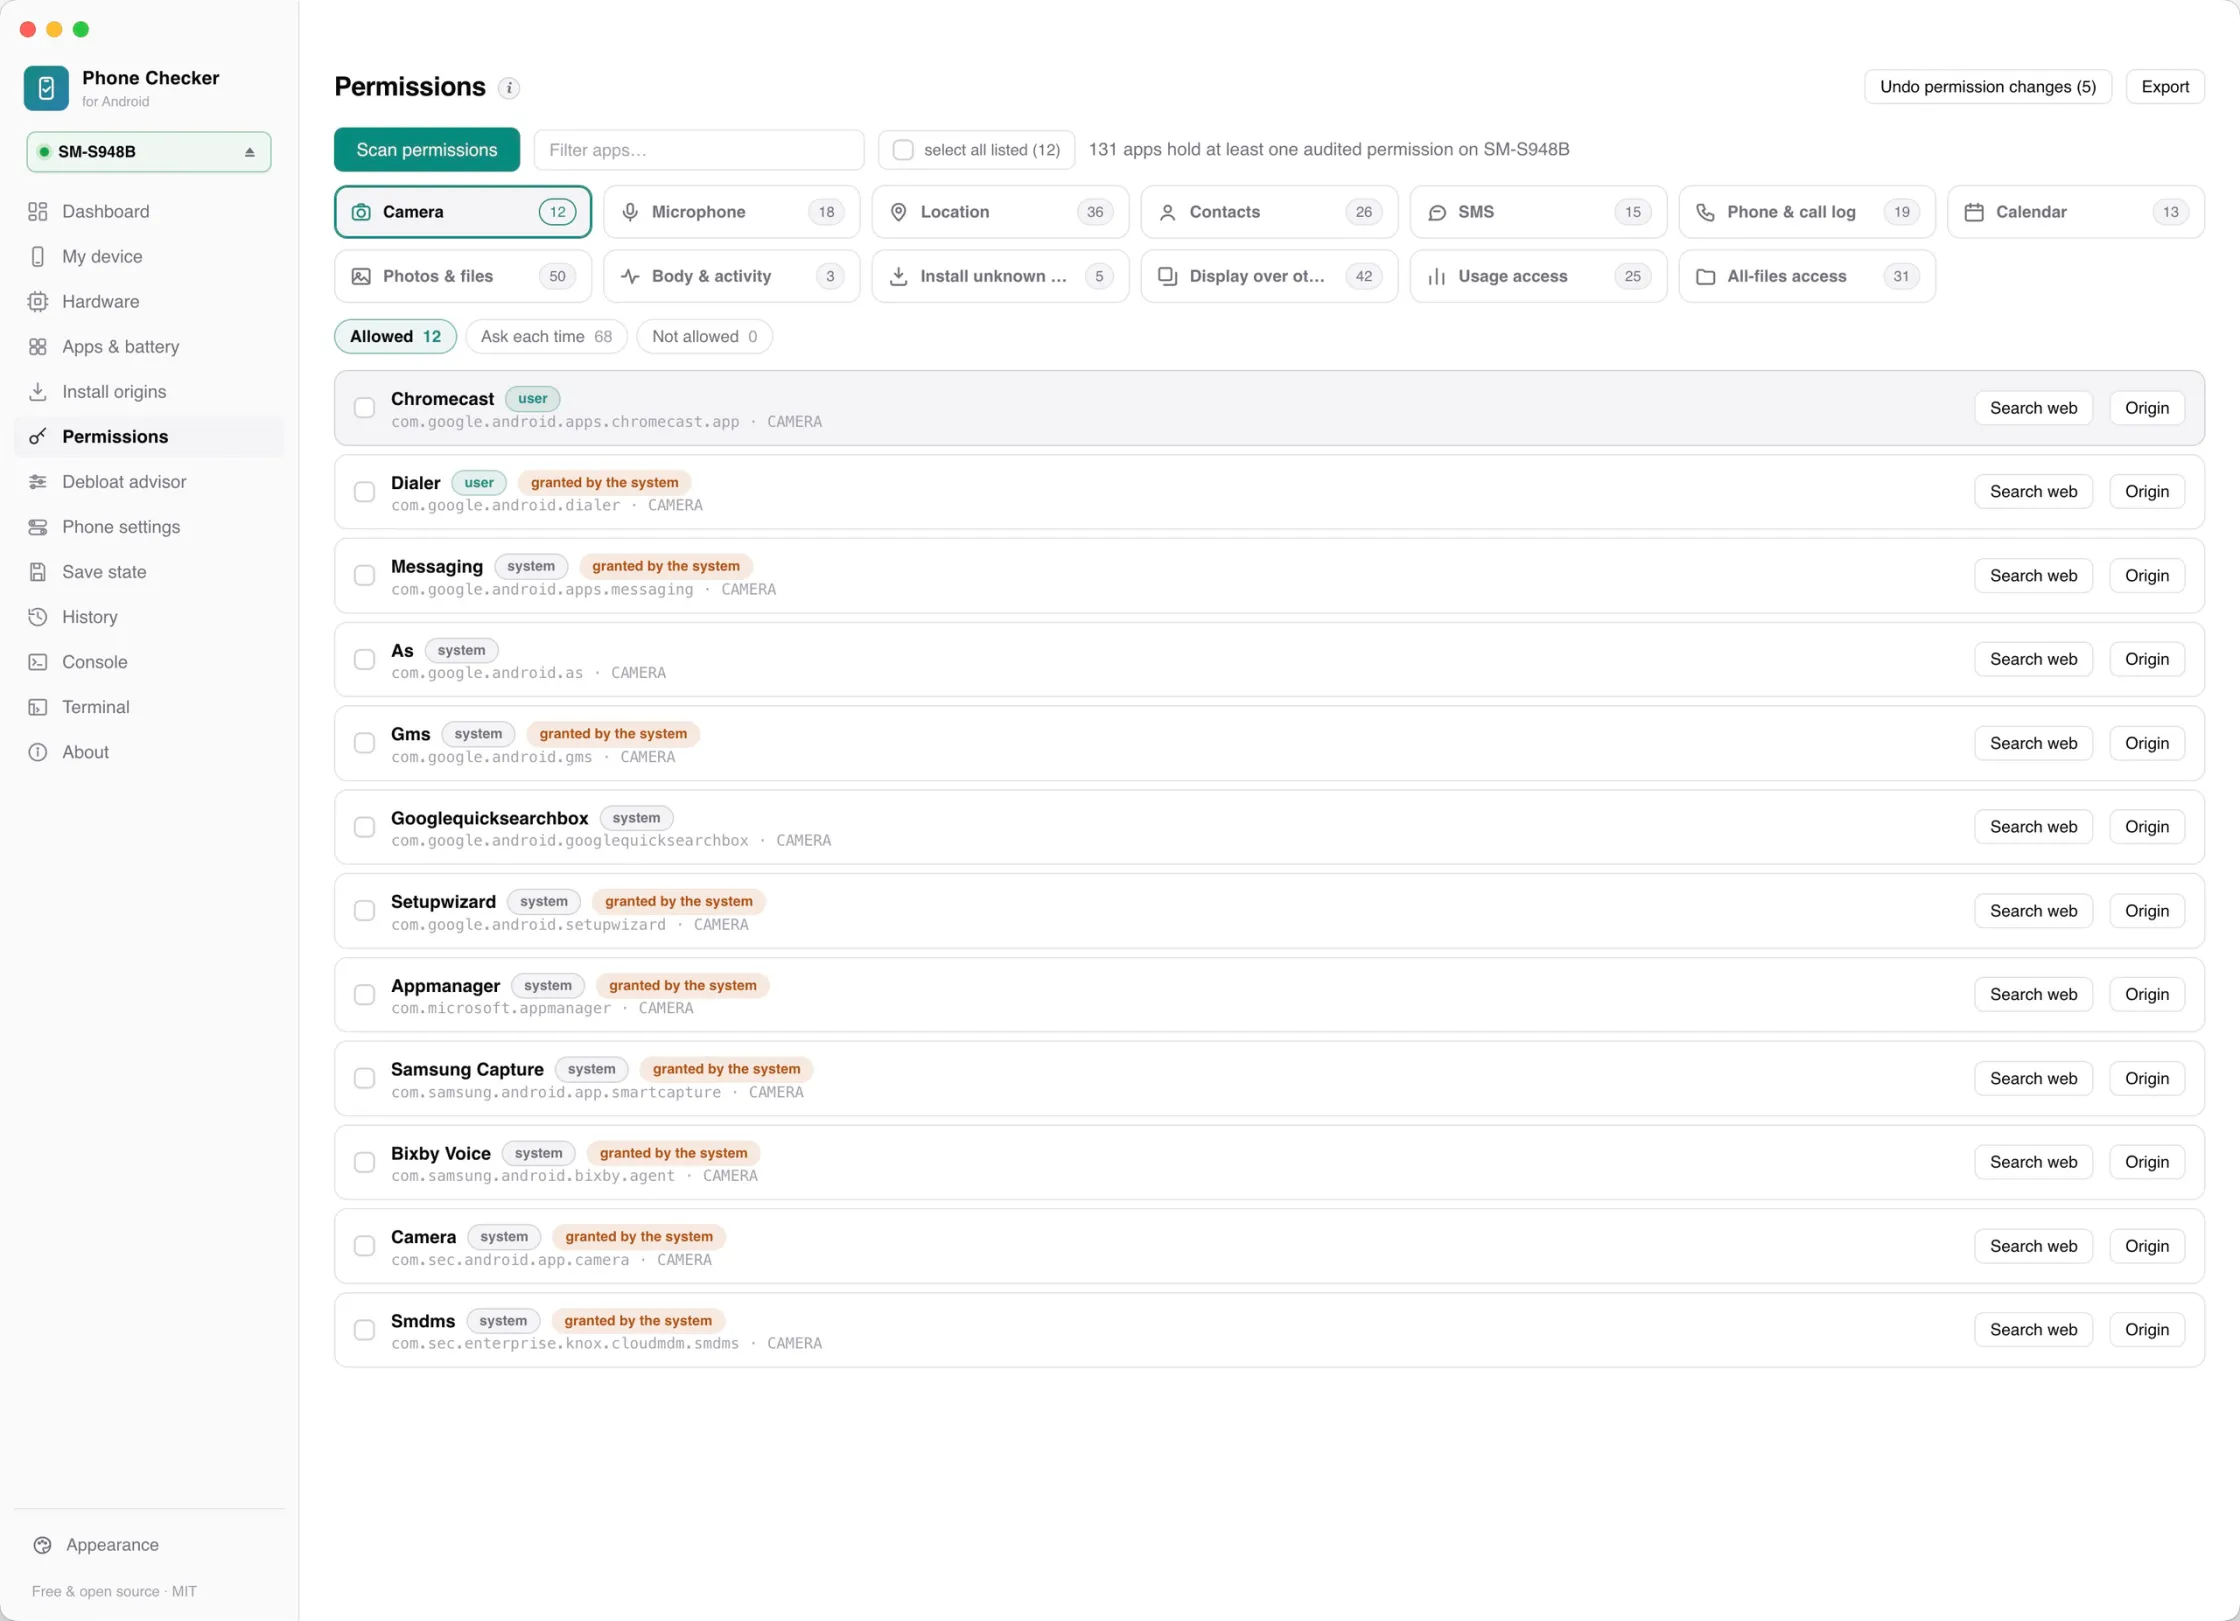
Task: Tick the Bixby Voice checkbox
Action: 364,1162
